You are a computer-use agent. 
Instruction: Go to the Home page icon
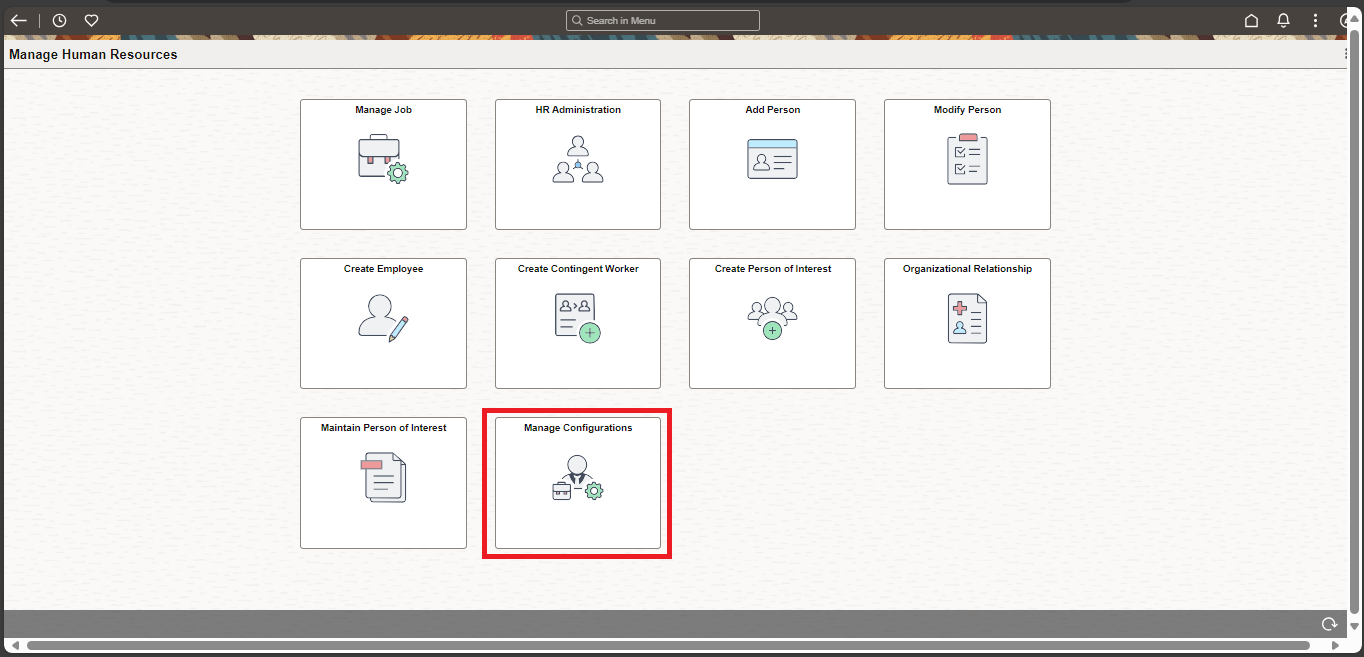coord(1251,20)
